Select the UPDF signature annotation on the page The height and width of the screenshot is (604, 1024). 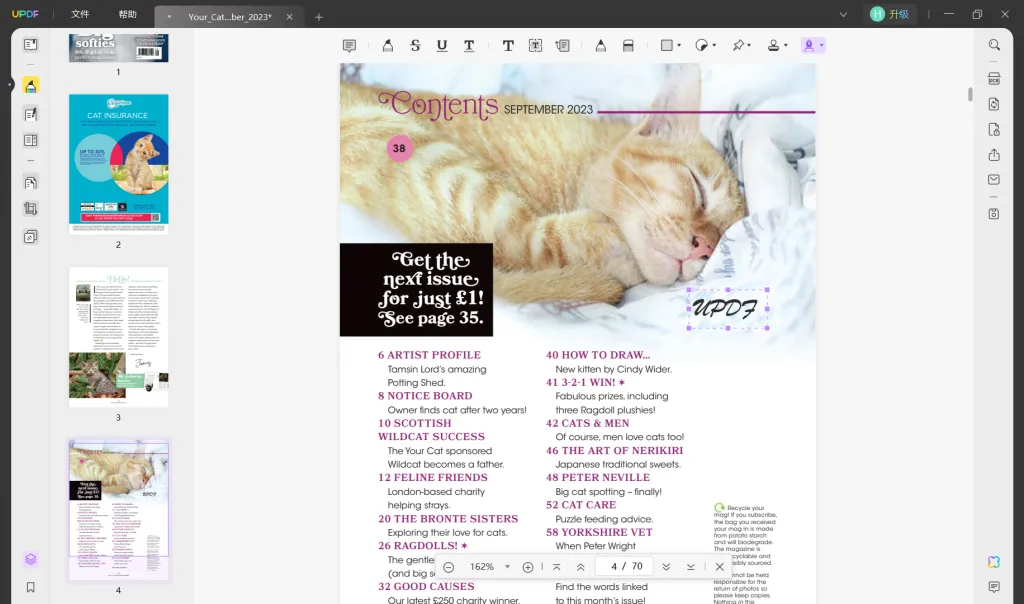click(x=728, y=308)
